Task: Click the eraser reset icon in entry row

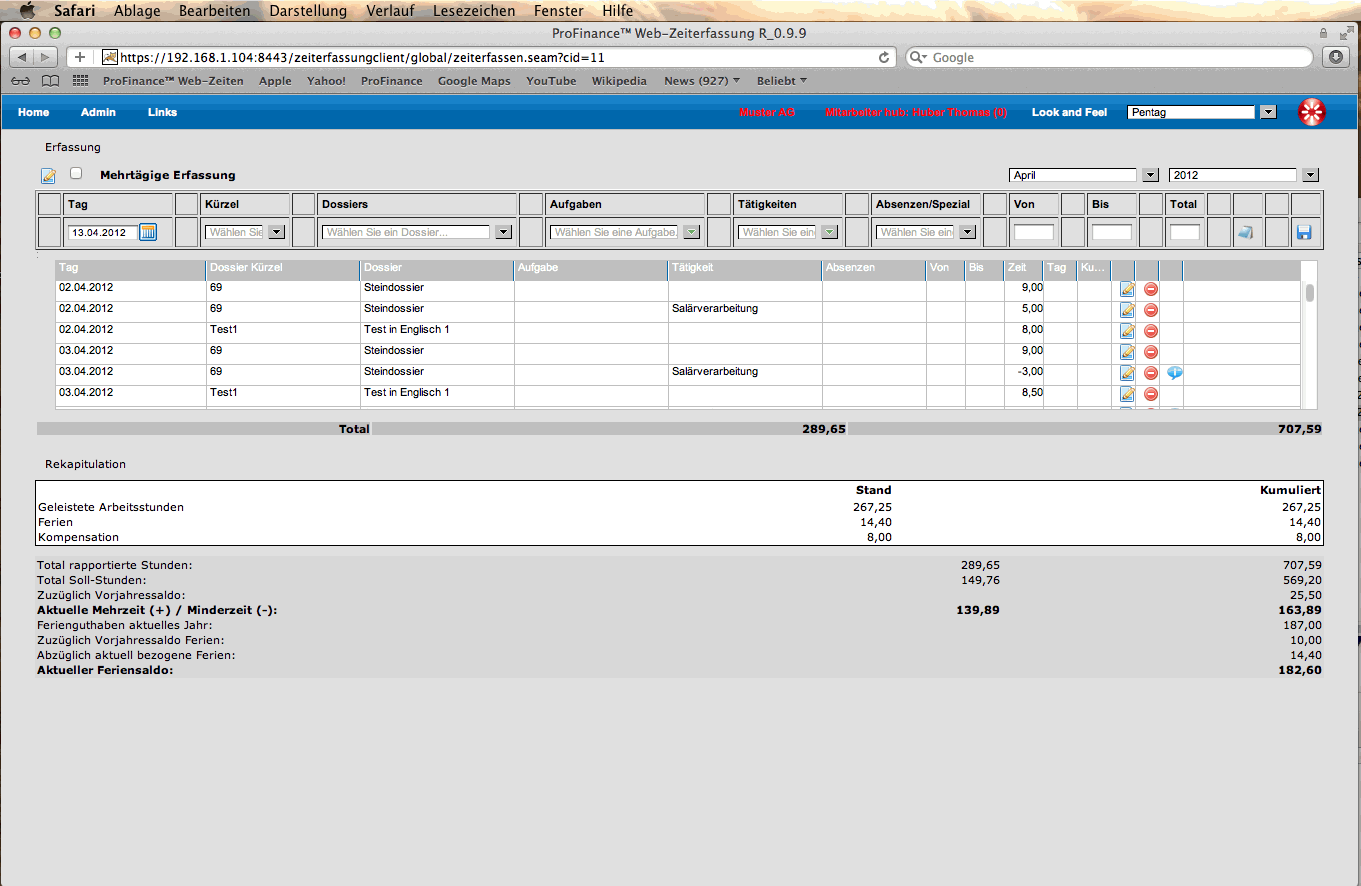Action: click(x=1245, y=232)
